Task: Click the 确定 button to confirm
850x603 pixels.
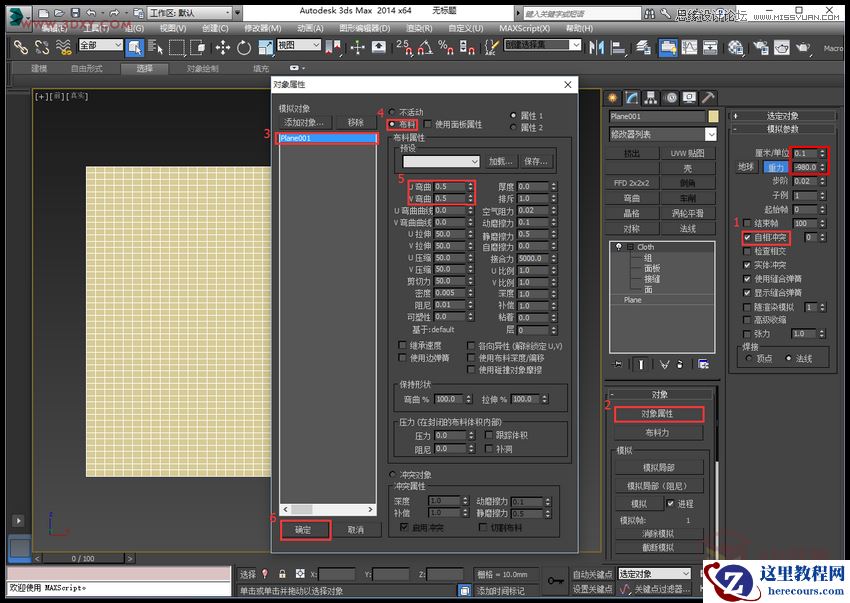Action: click(x=303, y=529)
